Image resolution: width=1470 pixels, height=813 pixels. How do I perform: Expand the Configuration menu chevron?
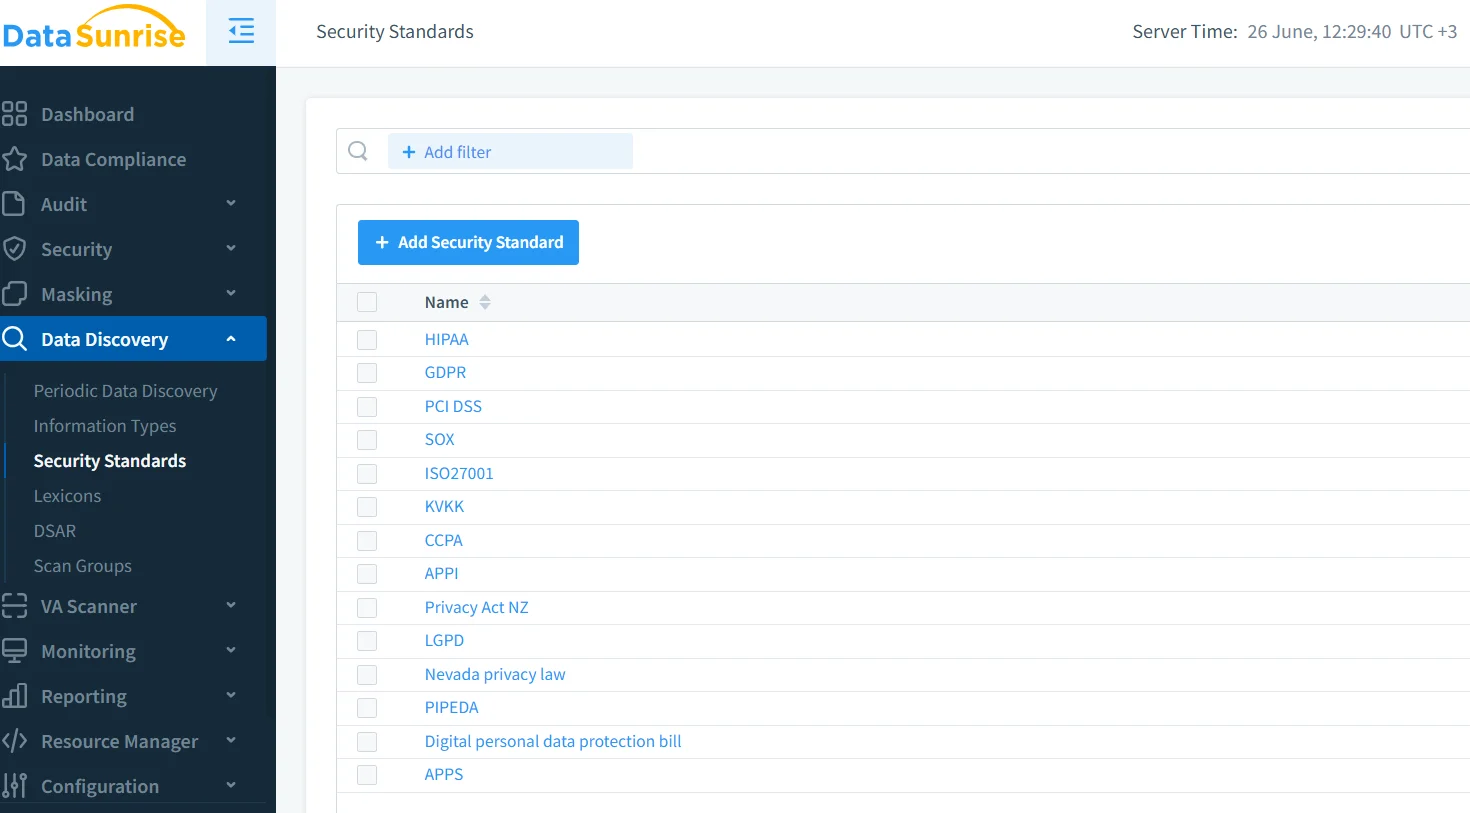click(231, 786)
